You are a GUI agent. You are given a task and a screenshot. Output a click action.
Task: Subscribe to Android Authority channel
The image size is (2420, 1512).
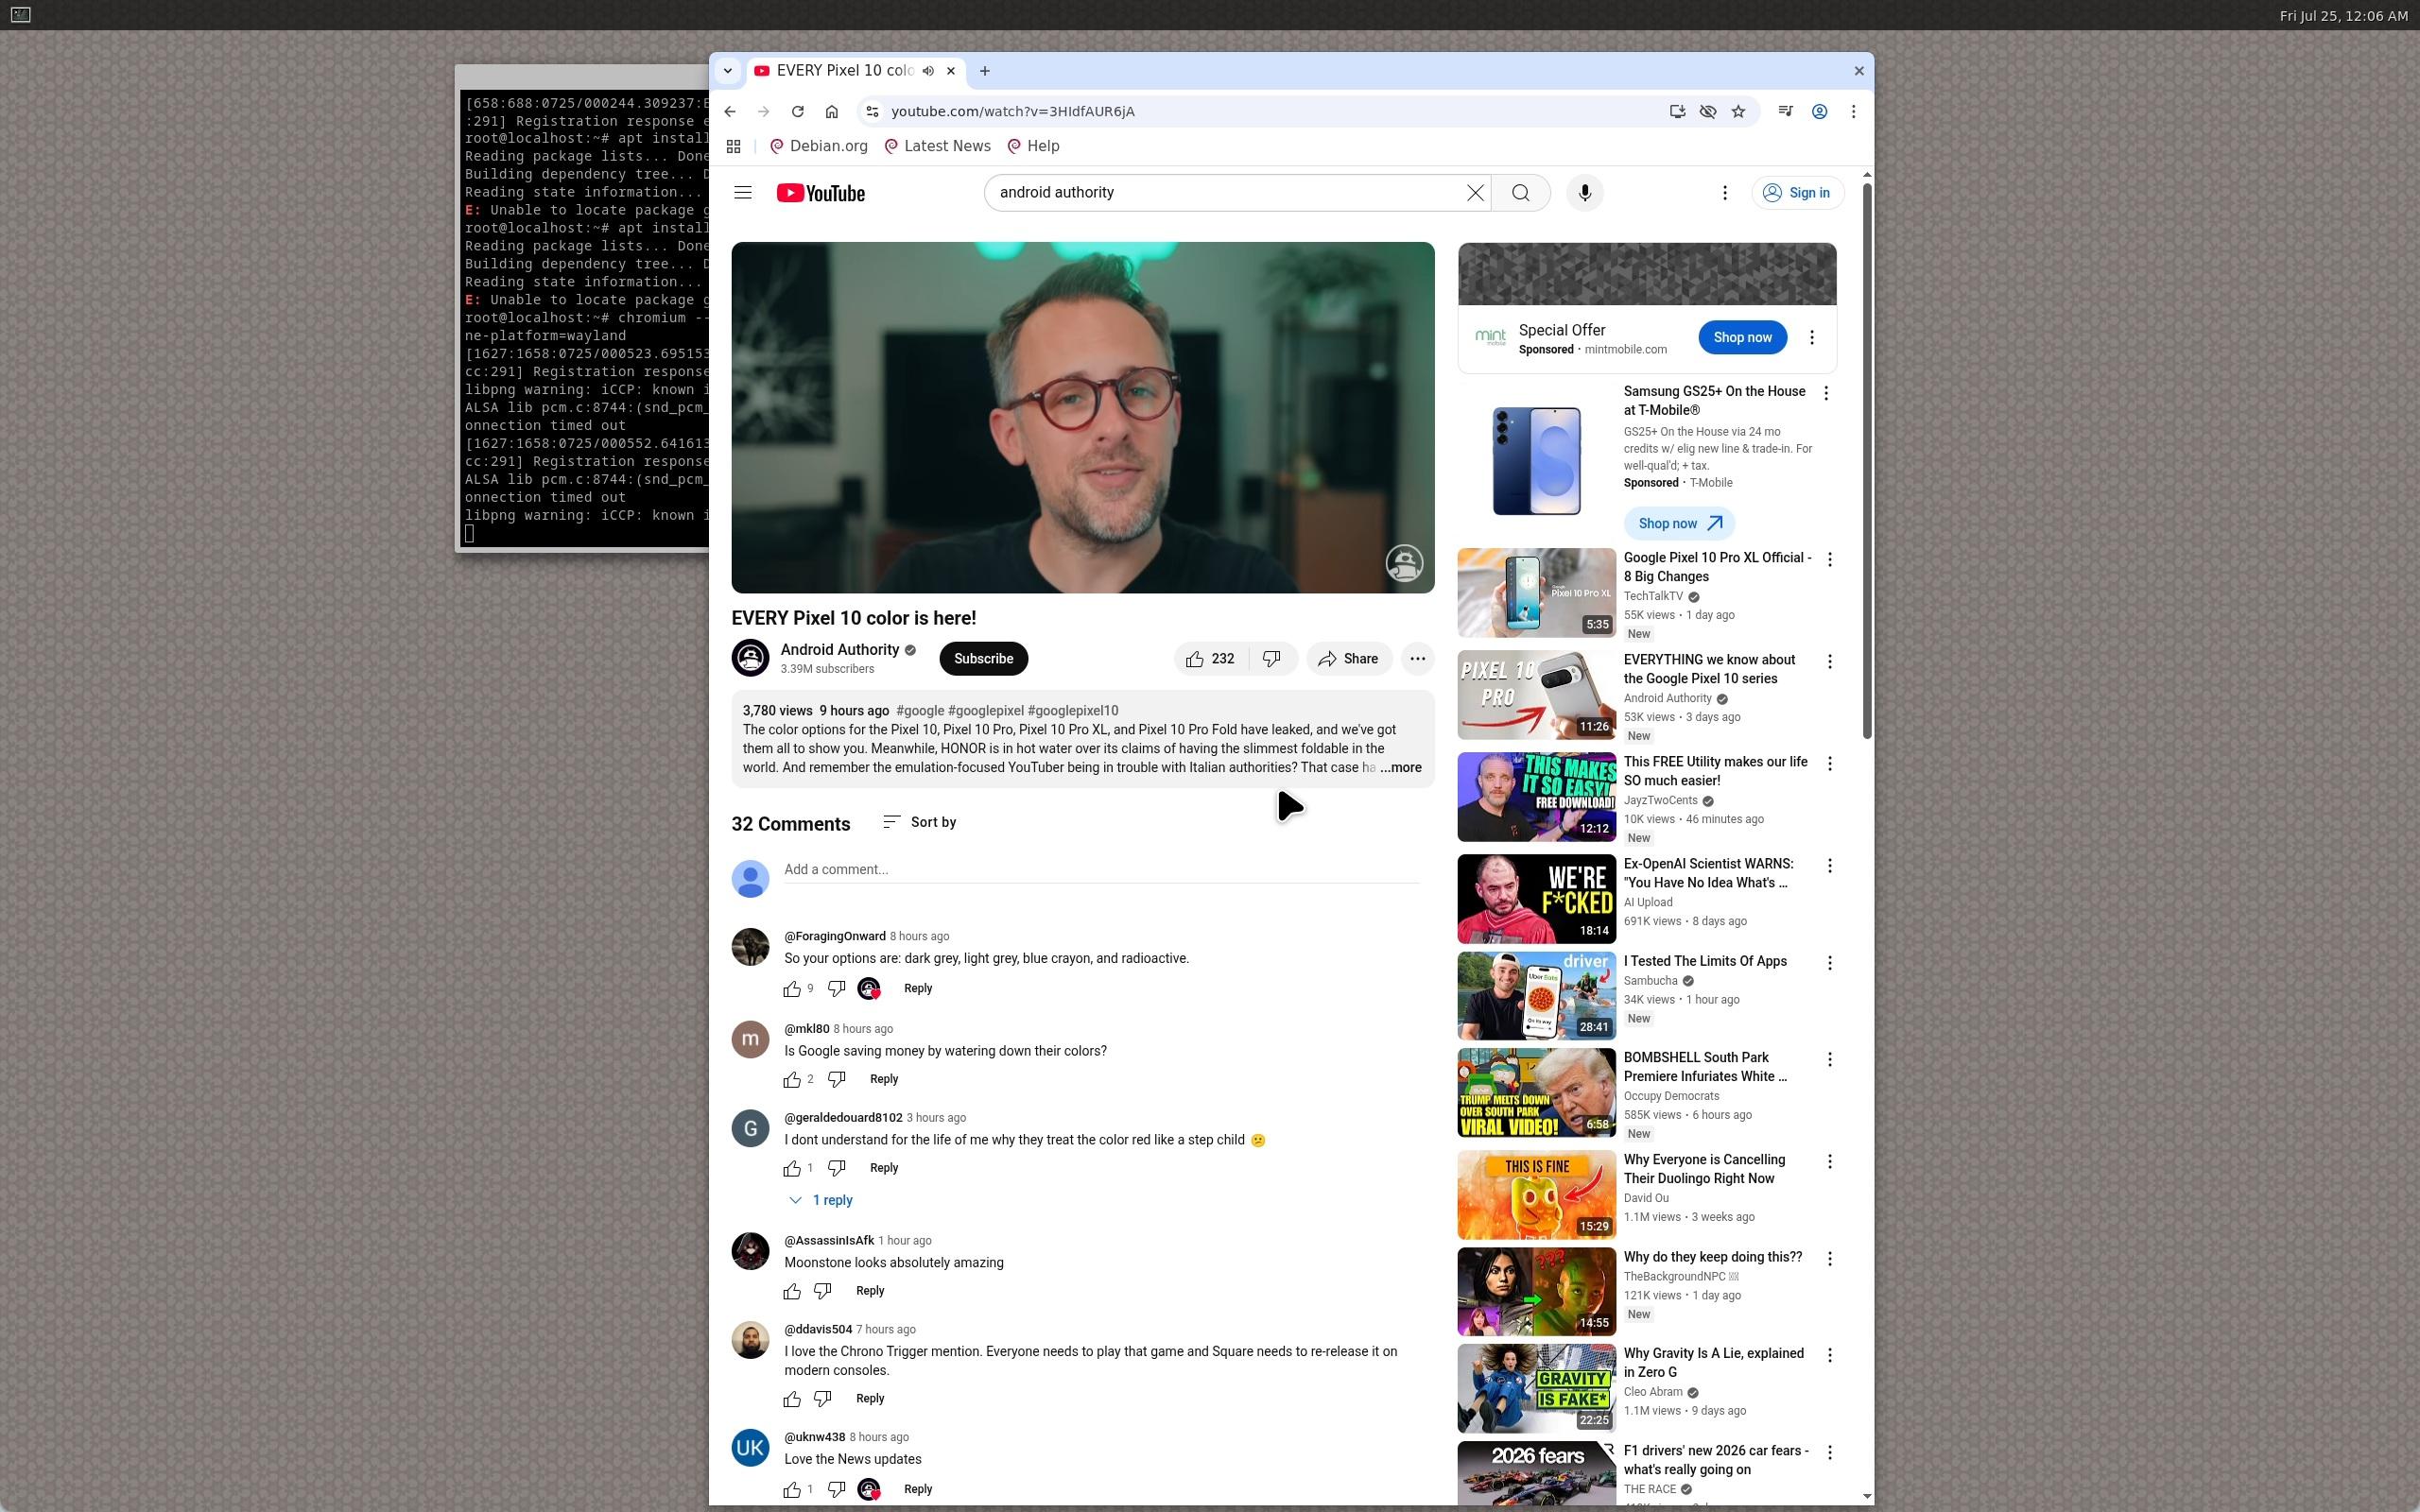click(x=983, y=658)
